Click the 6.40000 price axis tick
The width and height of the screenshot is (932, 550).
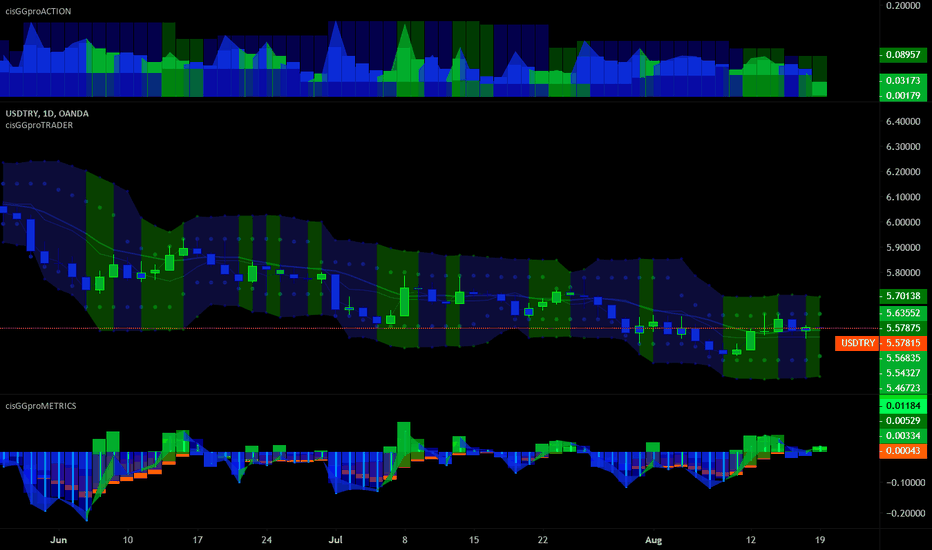click(x=903, y=121)
